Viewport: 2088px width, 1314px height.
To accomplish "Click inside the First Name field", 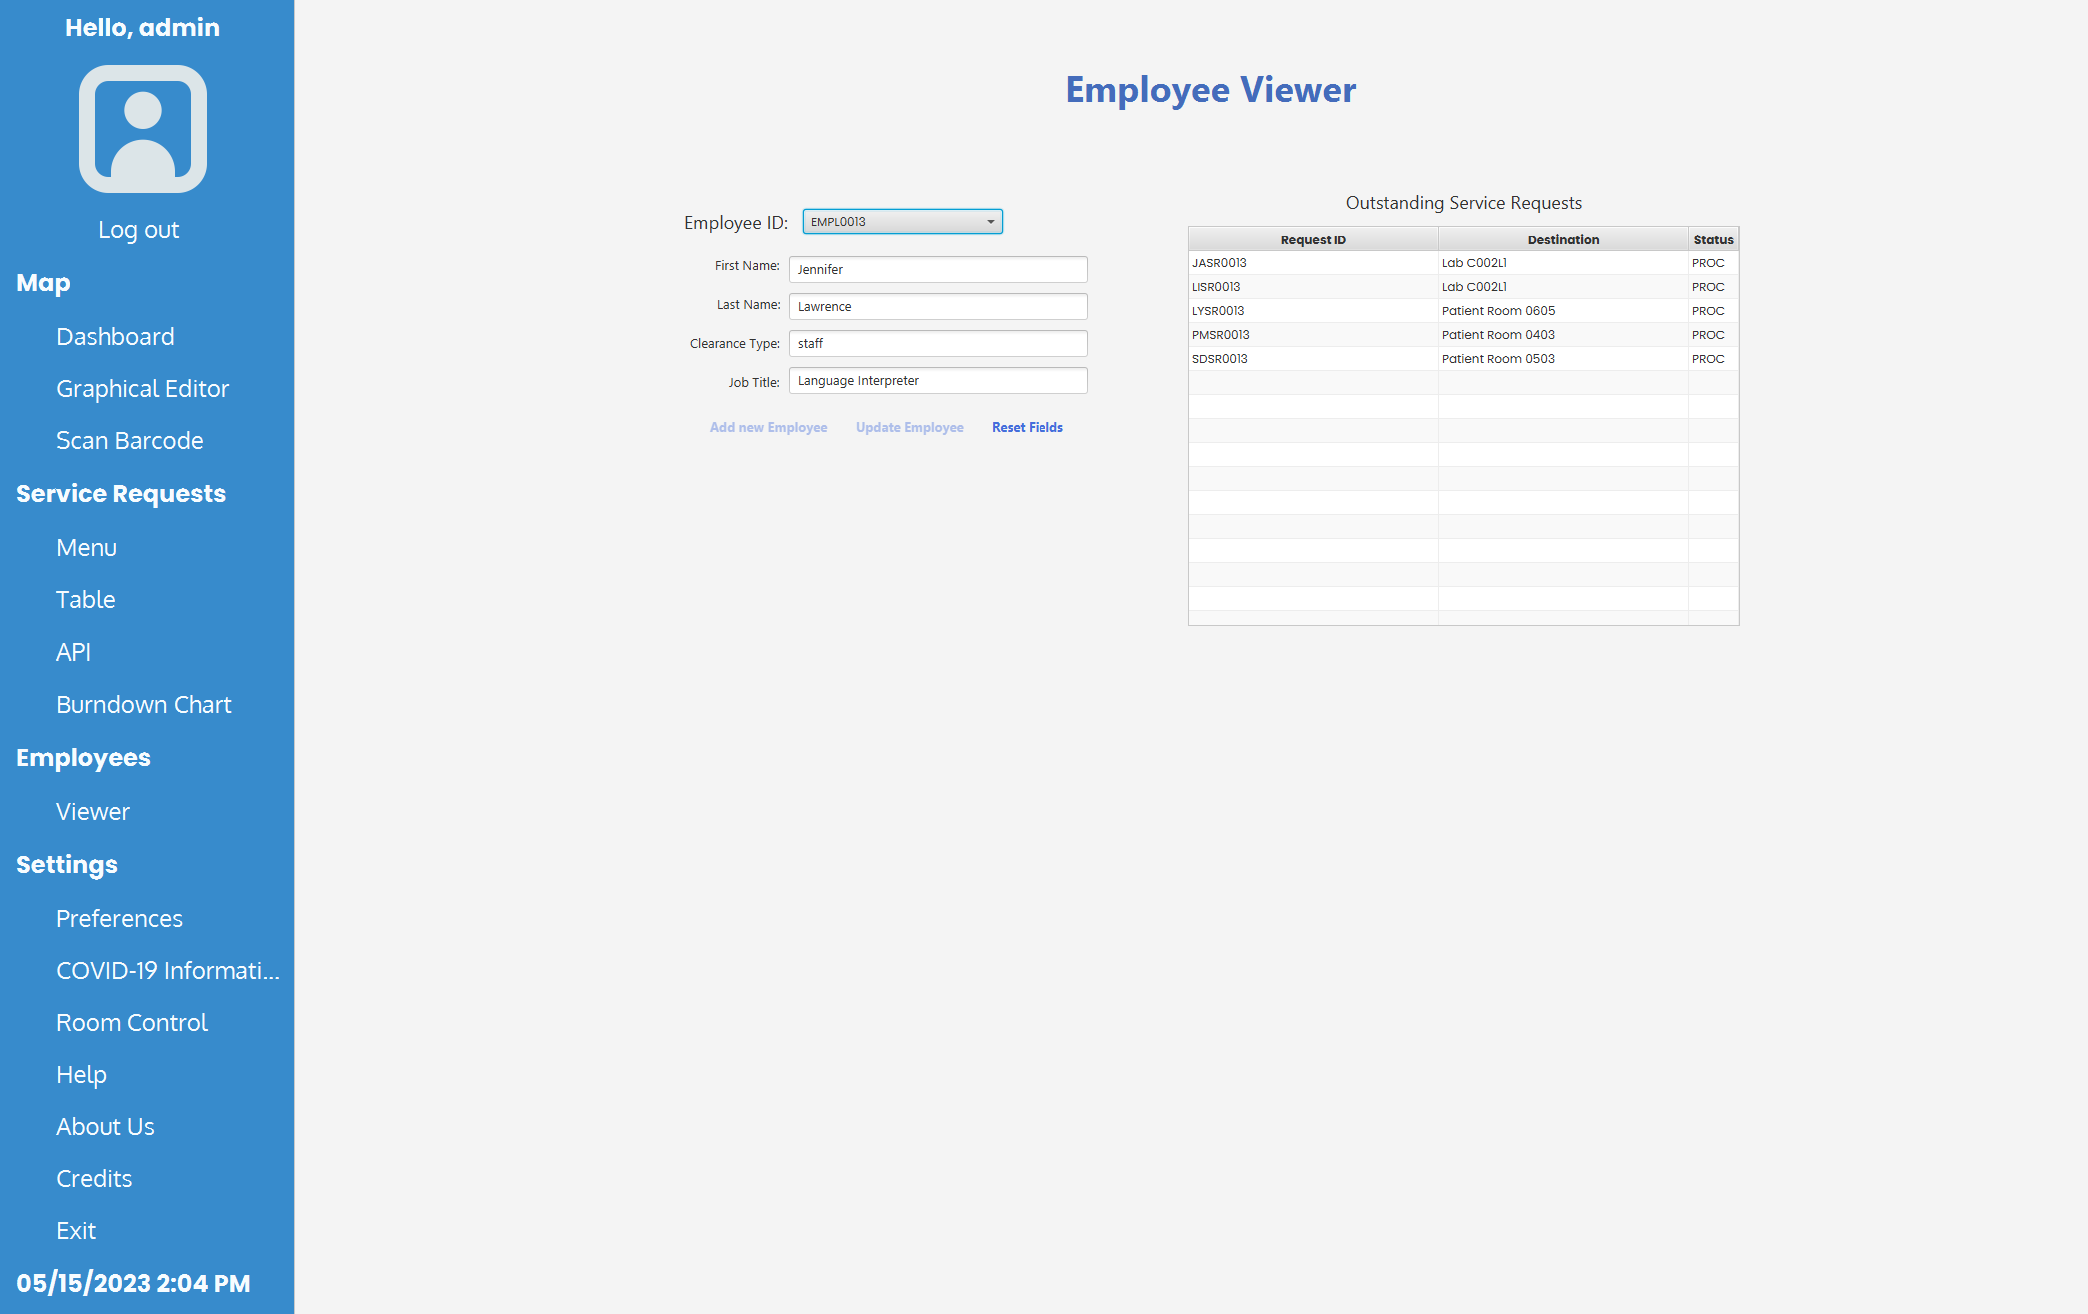I will 937,268.
